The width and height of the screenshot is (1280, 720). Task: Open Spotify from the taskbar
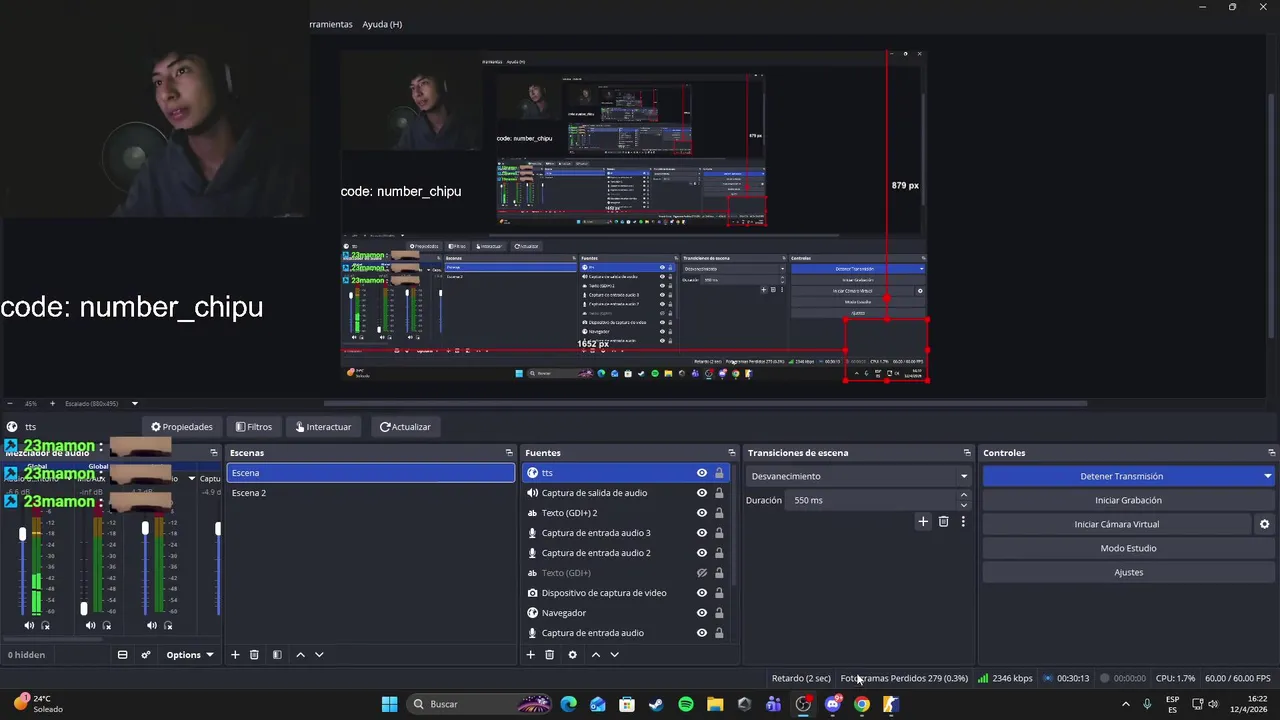coord(686,704)
